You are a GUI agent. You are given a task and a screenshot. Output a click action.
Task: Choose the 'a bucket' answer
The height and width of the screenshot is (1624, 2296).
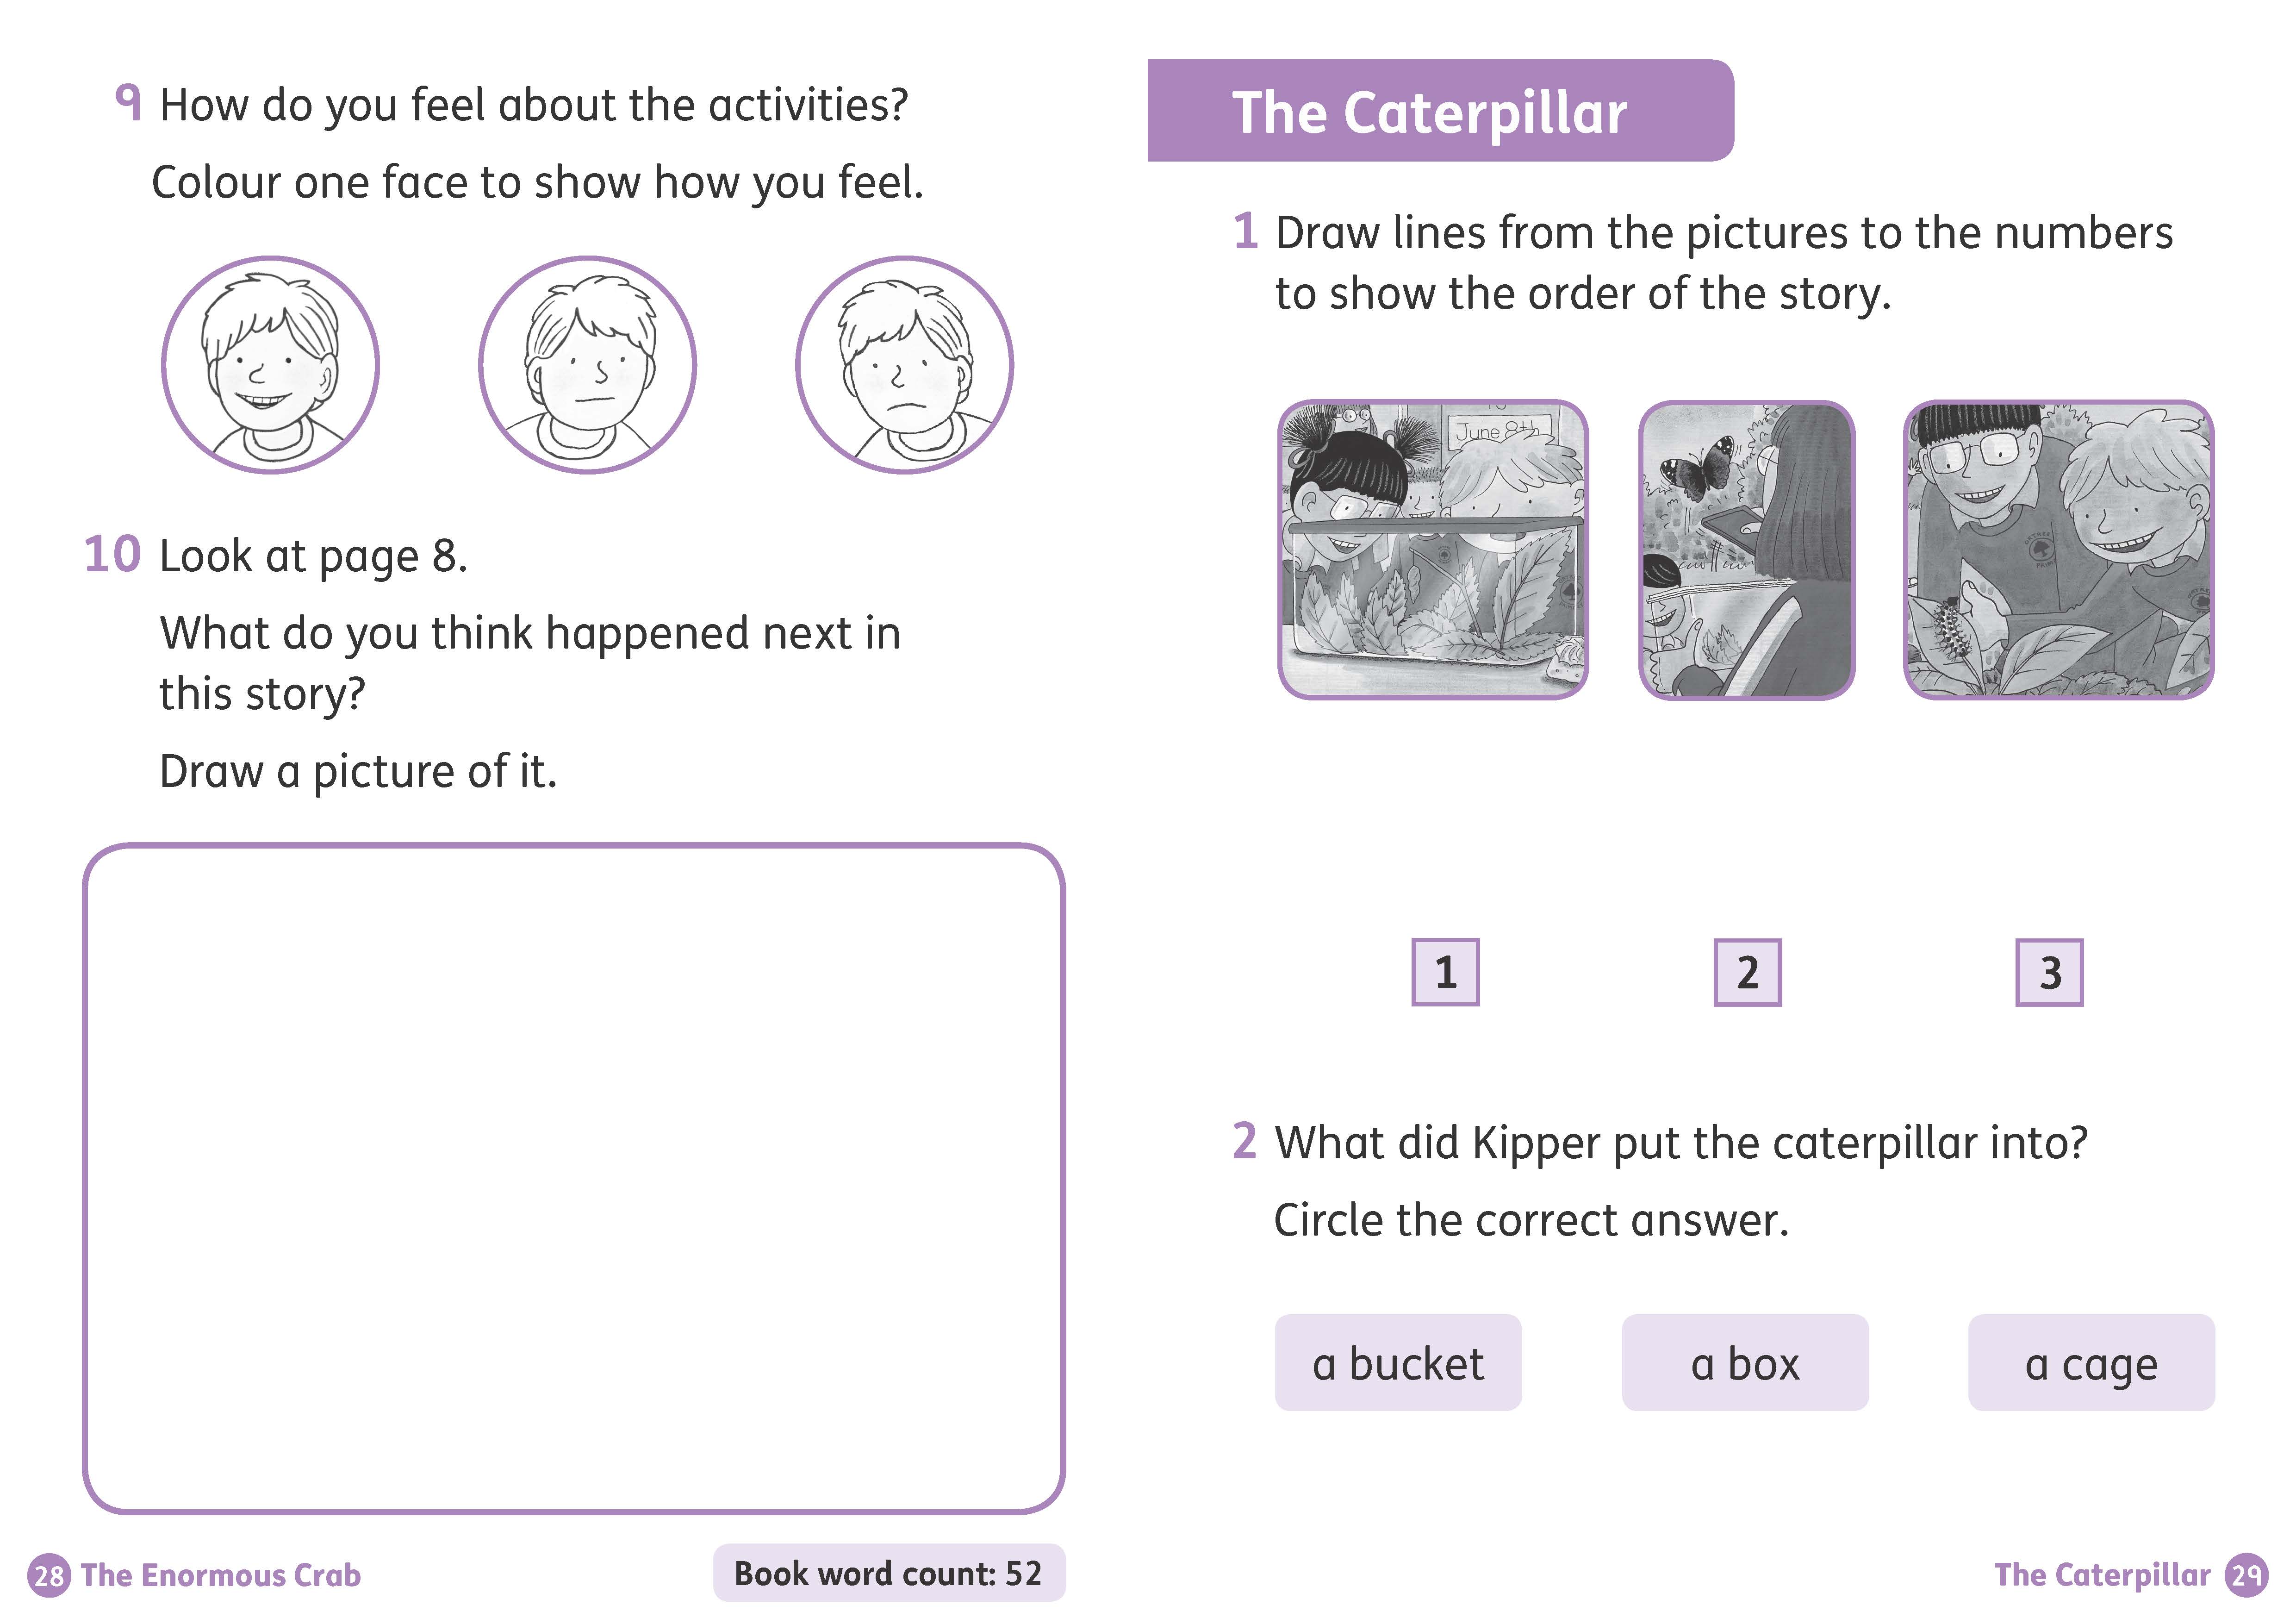[1398, 1363]
